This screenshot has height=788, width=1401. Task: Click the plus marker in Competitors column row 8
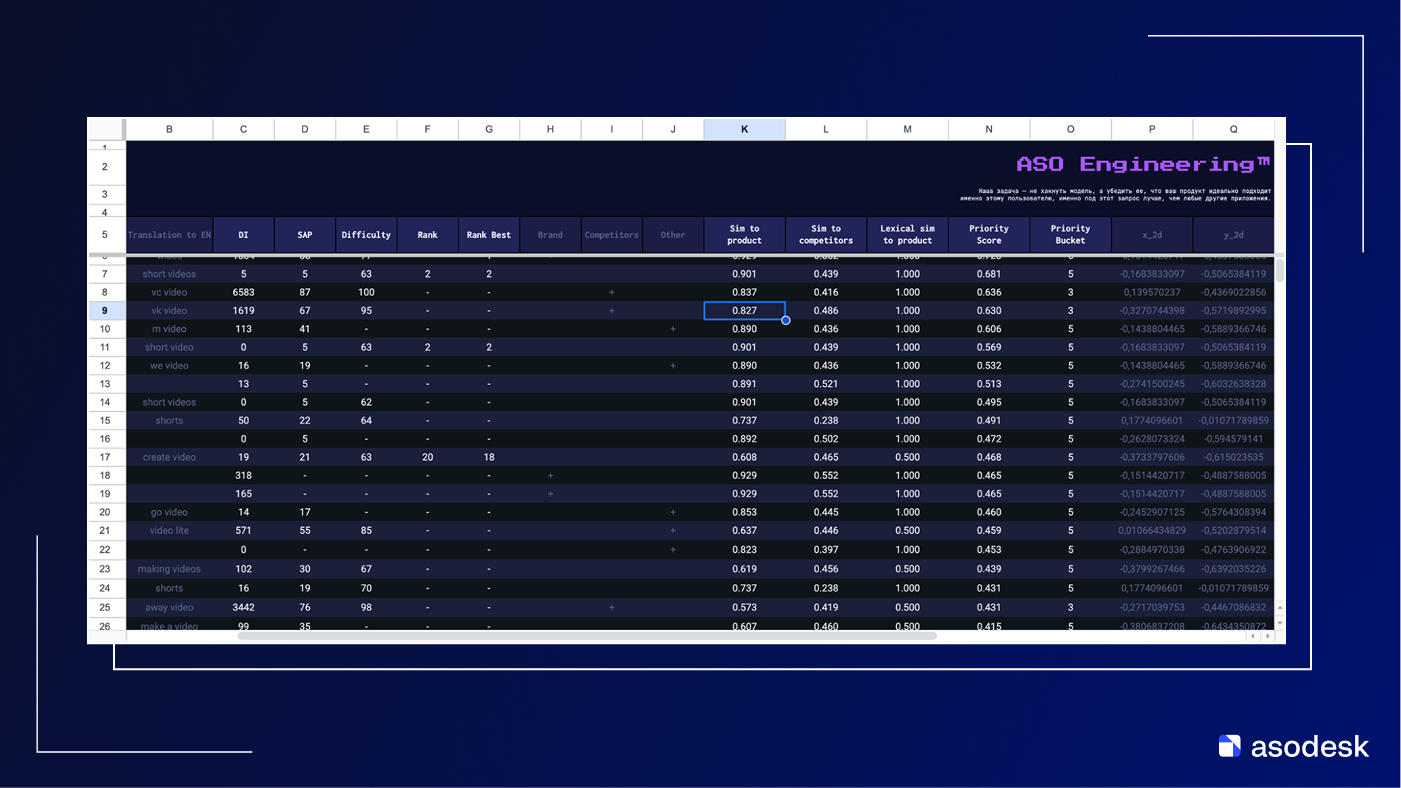point(611,292)
